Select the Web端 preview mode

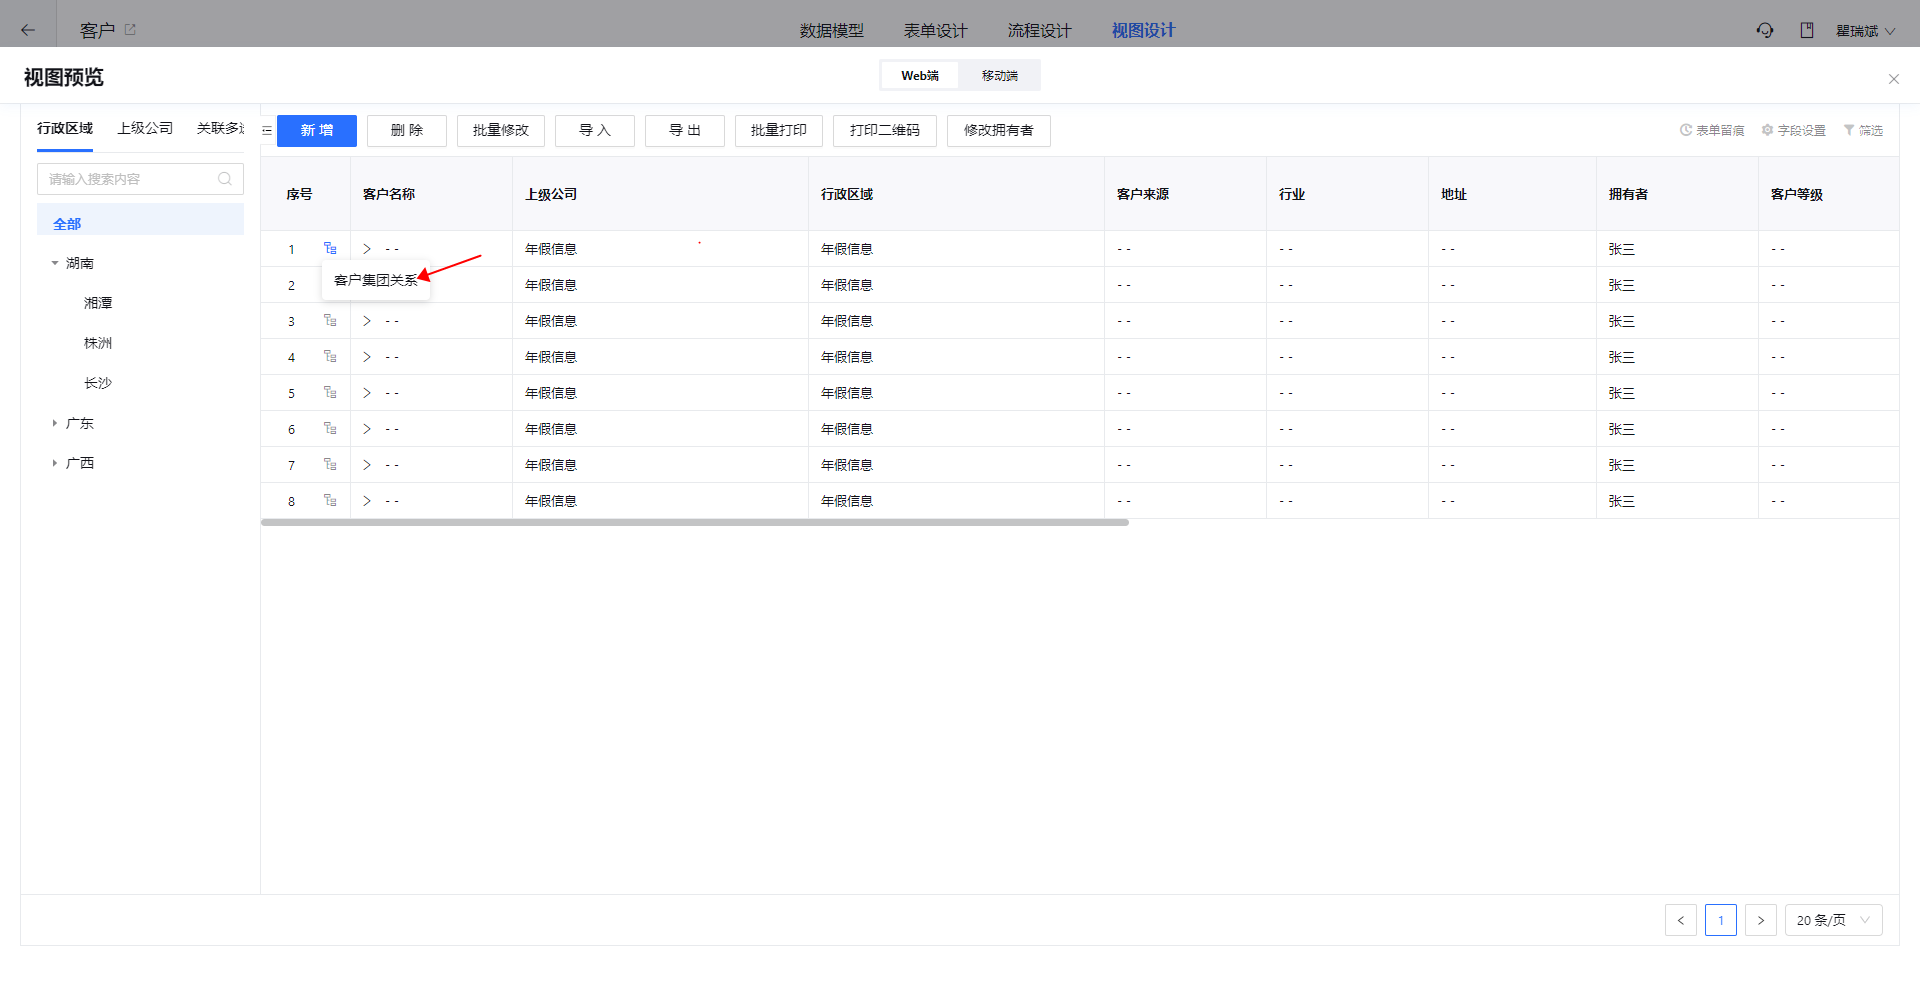pos(920,76)
